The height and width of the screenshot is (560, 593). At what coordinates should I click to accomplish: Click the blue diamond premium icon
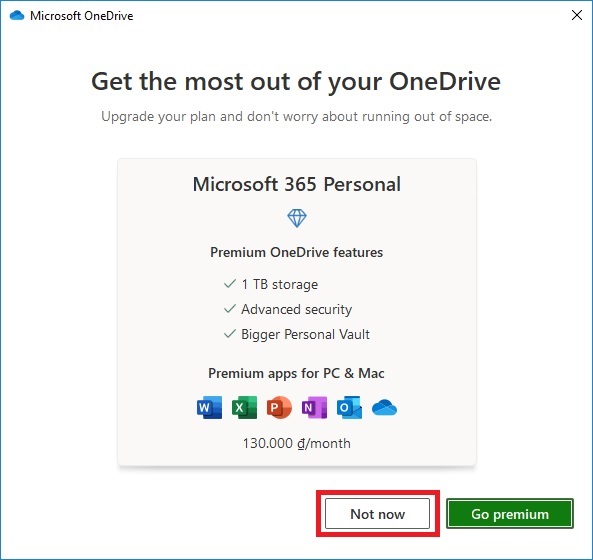pyautogui.click(x=297, y=218)
